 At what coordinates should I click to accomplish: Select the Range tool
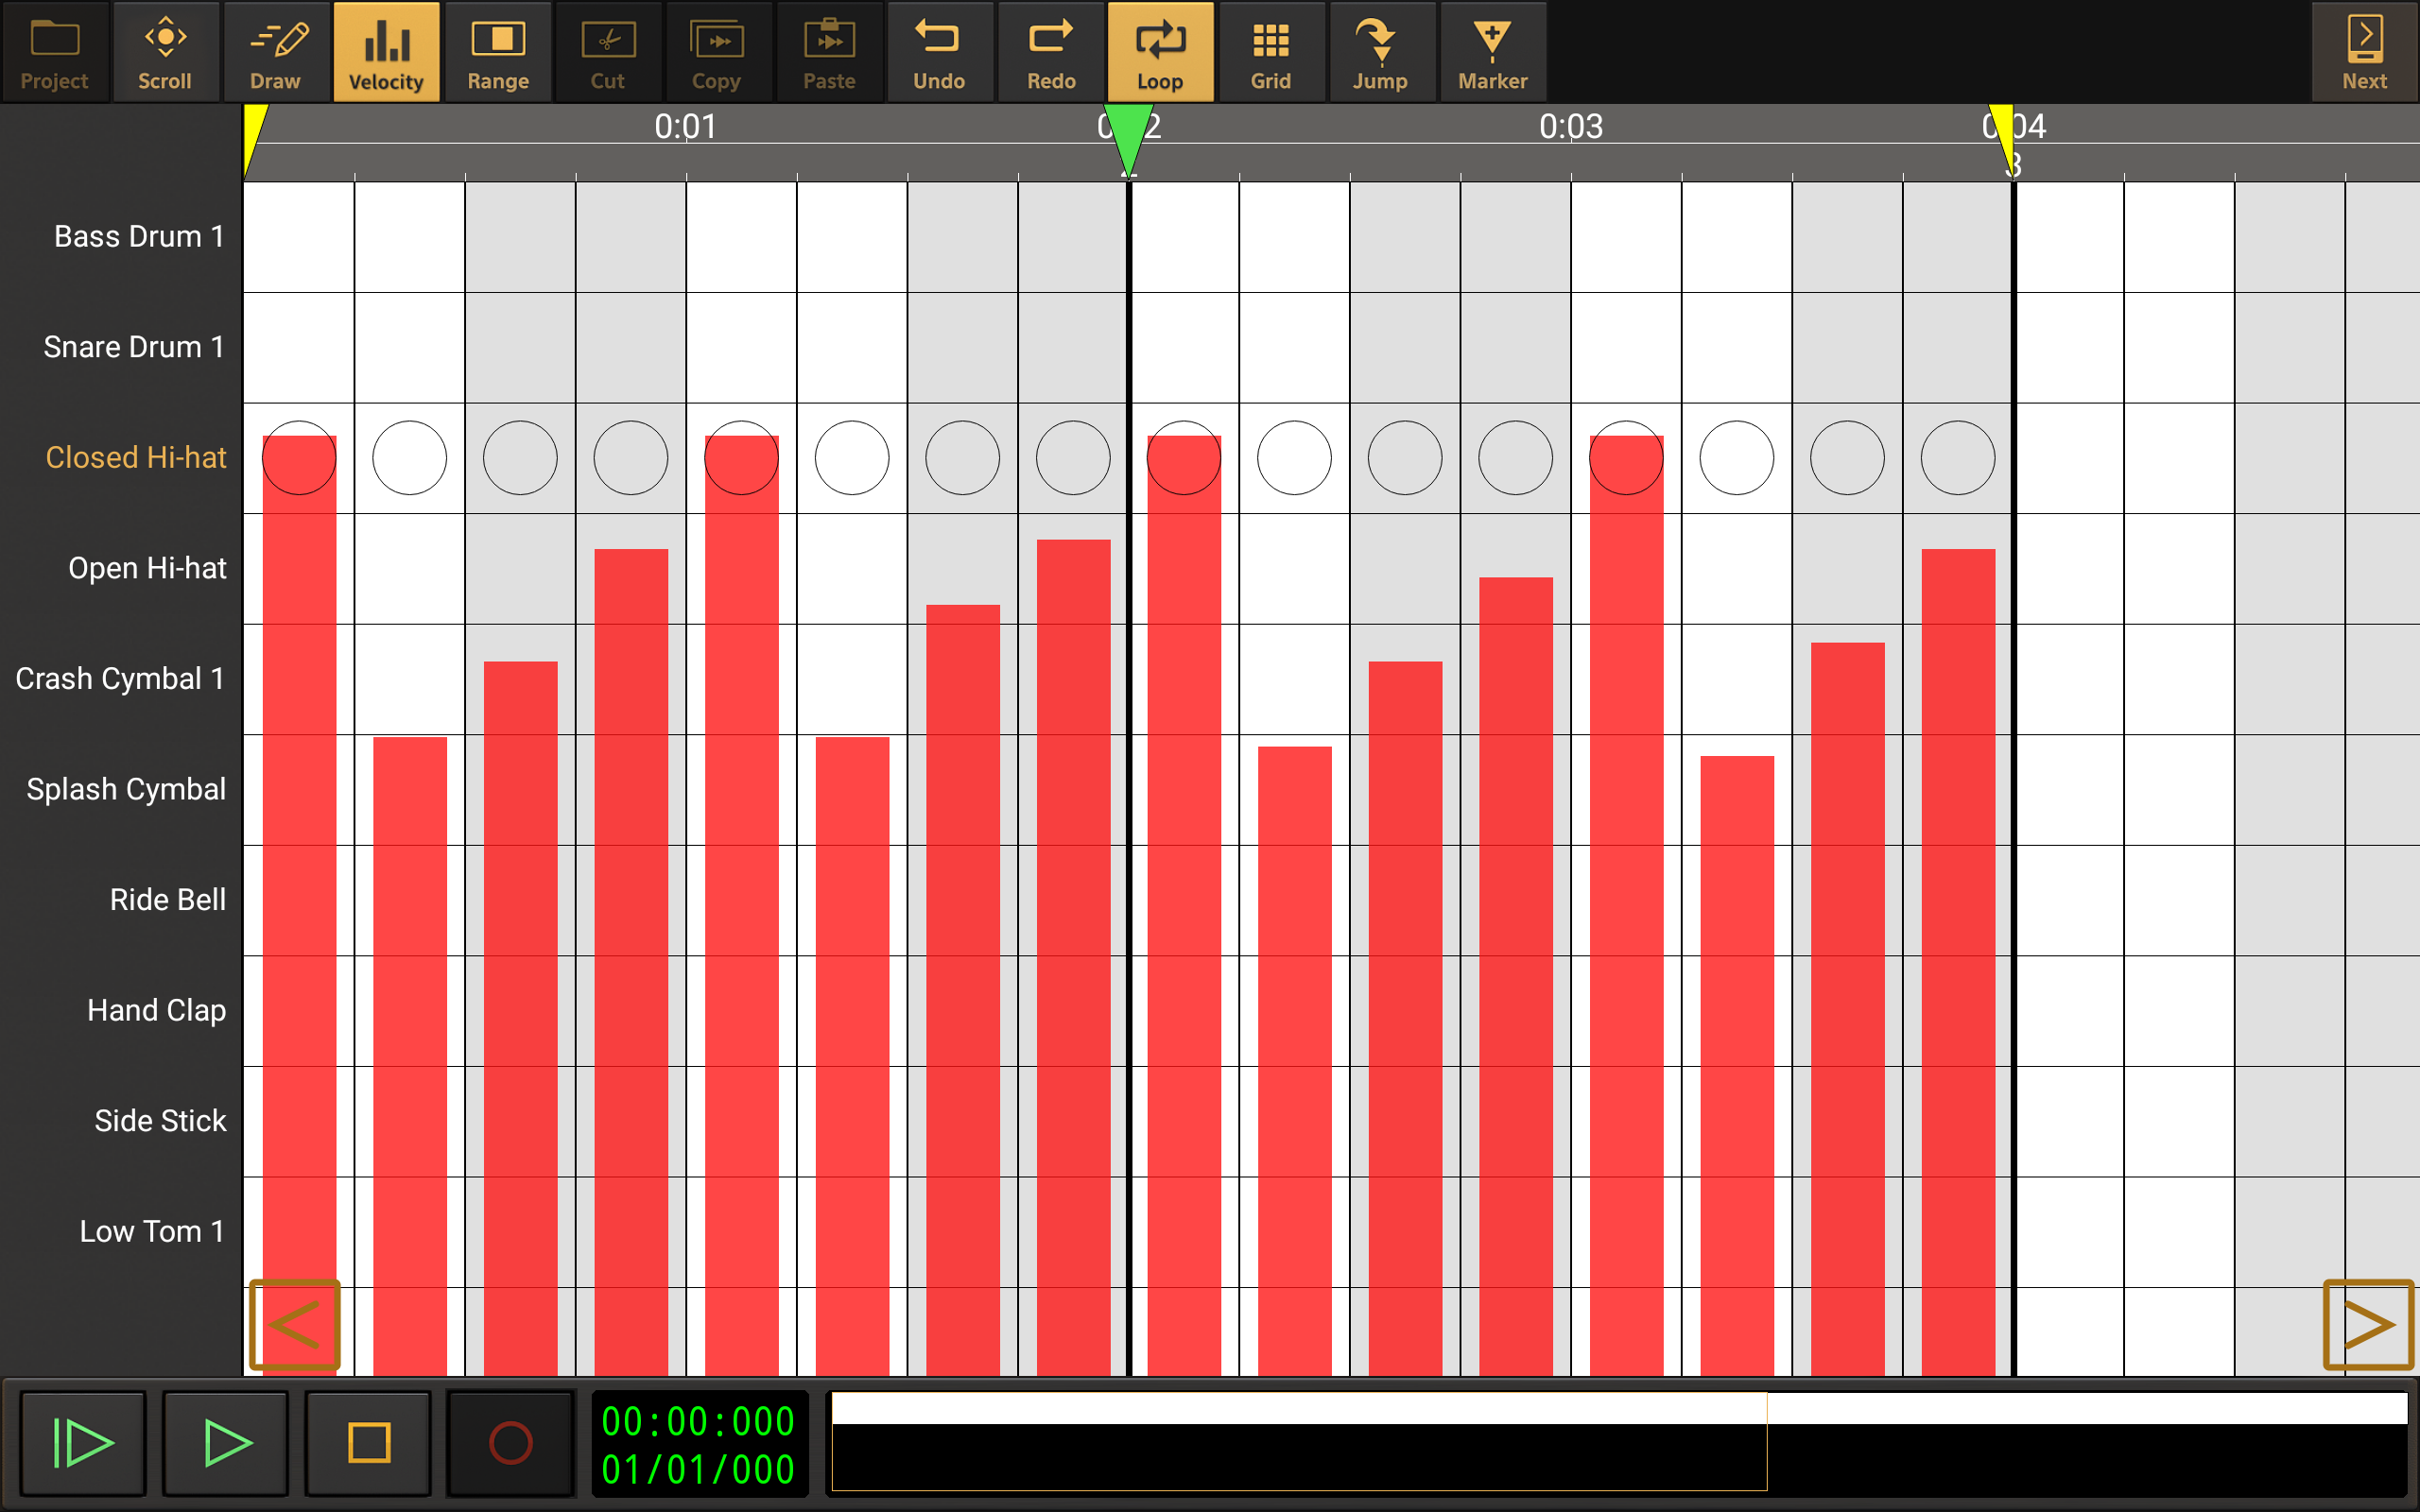[x=497, y=52]
